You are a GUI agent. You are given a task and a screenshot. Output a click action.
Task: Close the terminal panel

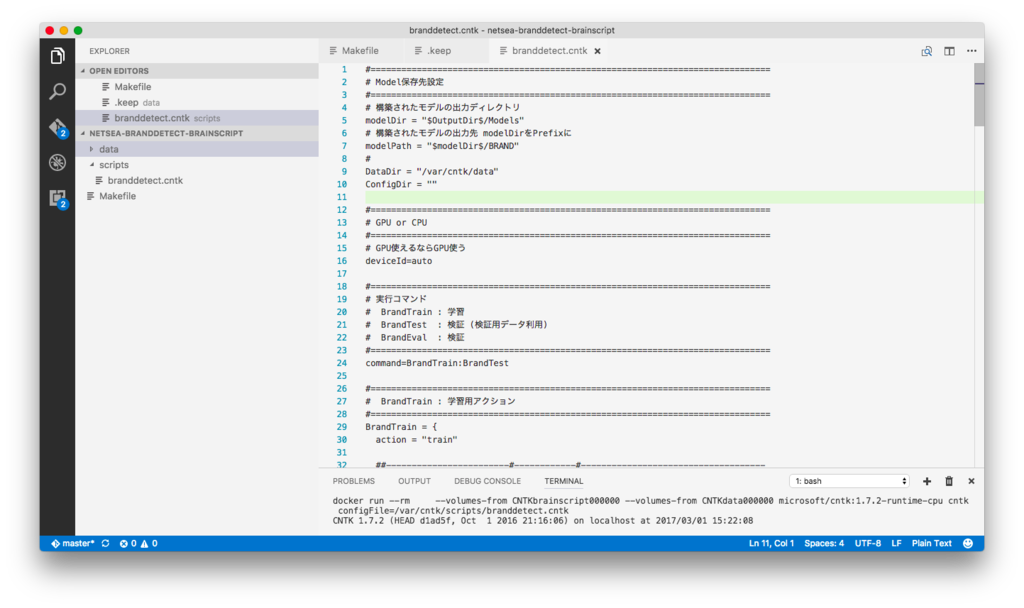(x=971, y=481)
